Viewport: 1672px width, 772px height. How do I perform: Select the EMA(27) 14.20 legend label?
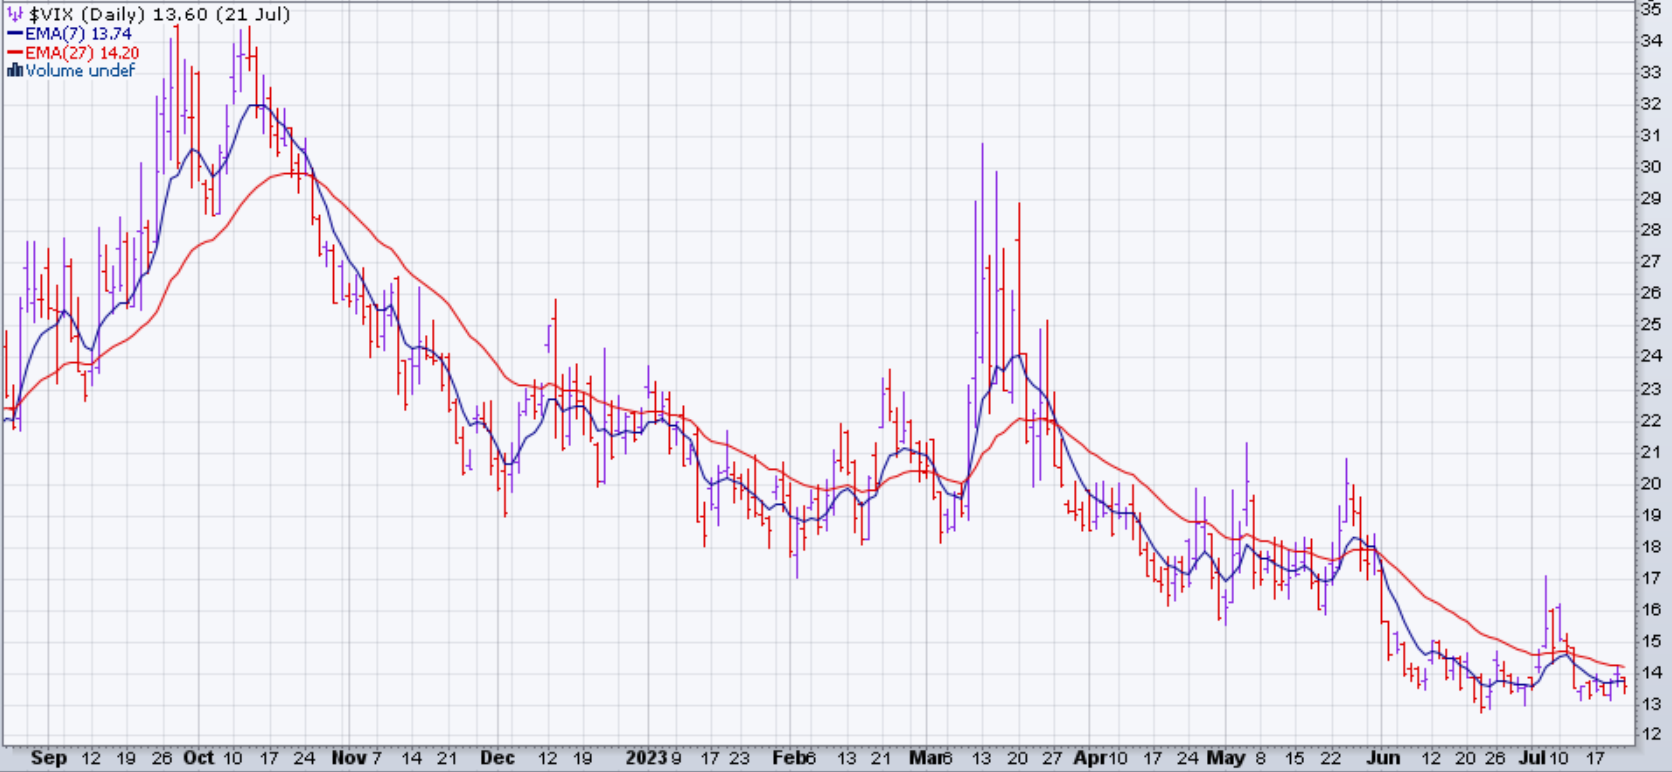click(82, 53)
